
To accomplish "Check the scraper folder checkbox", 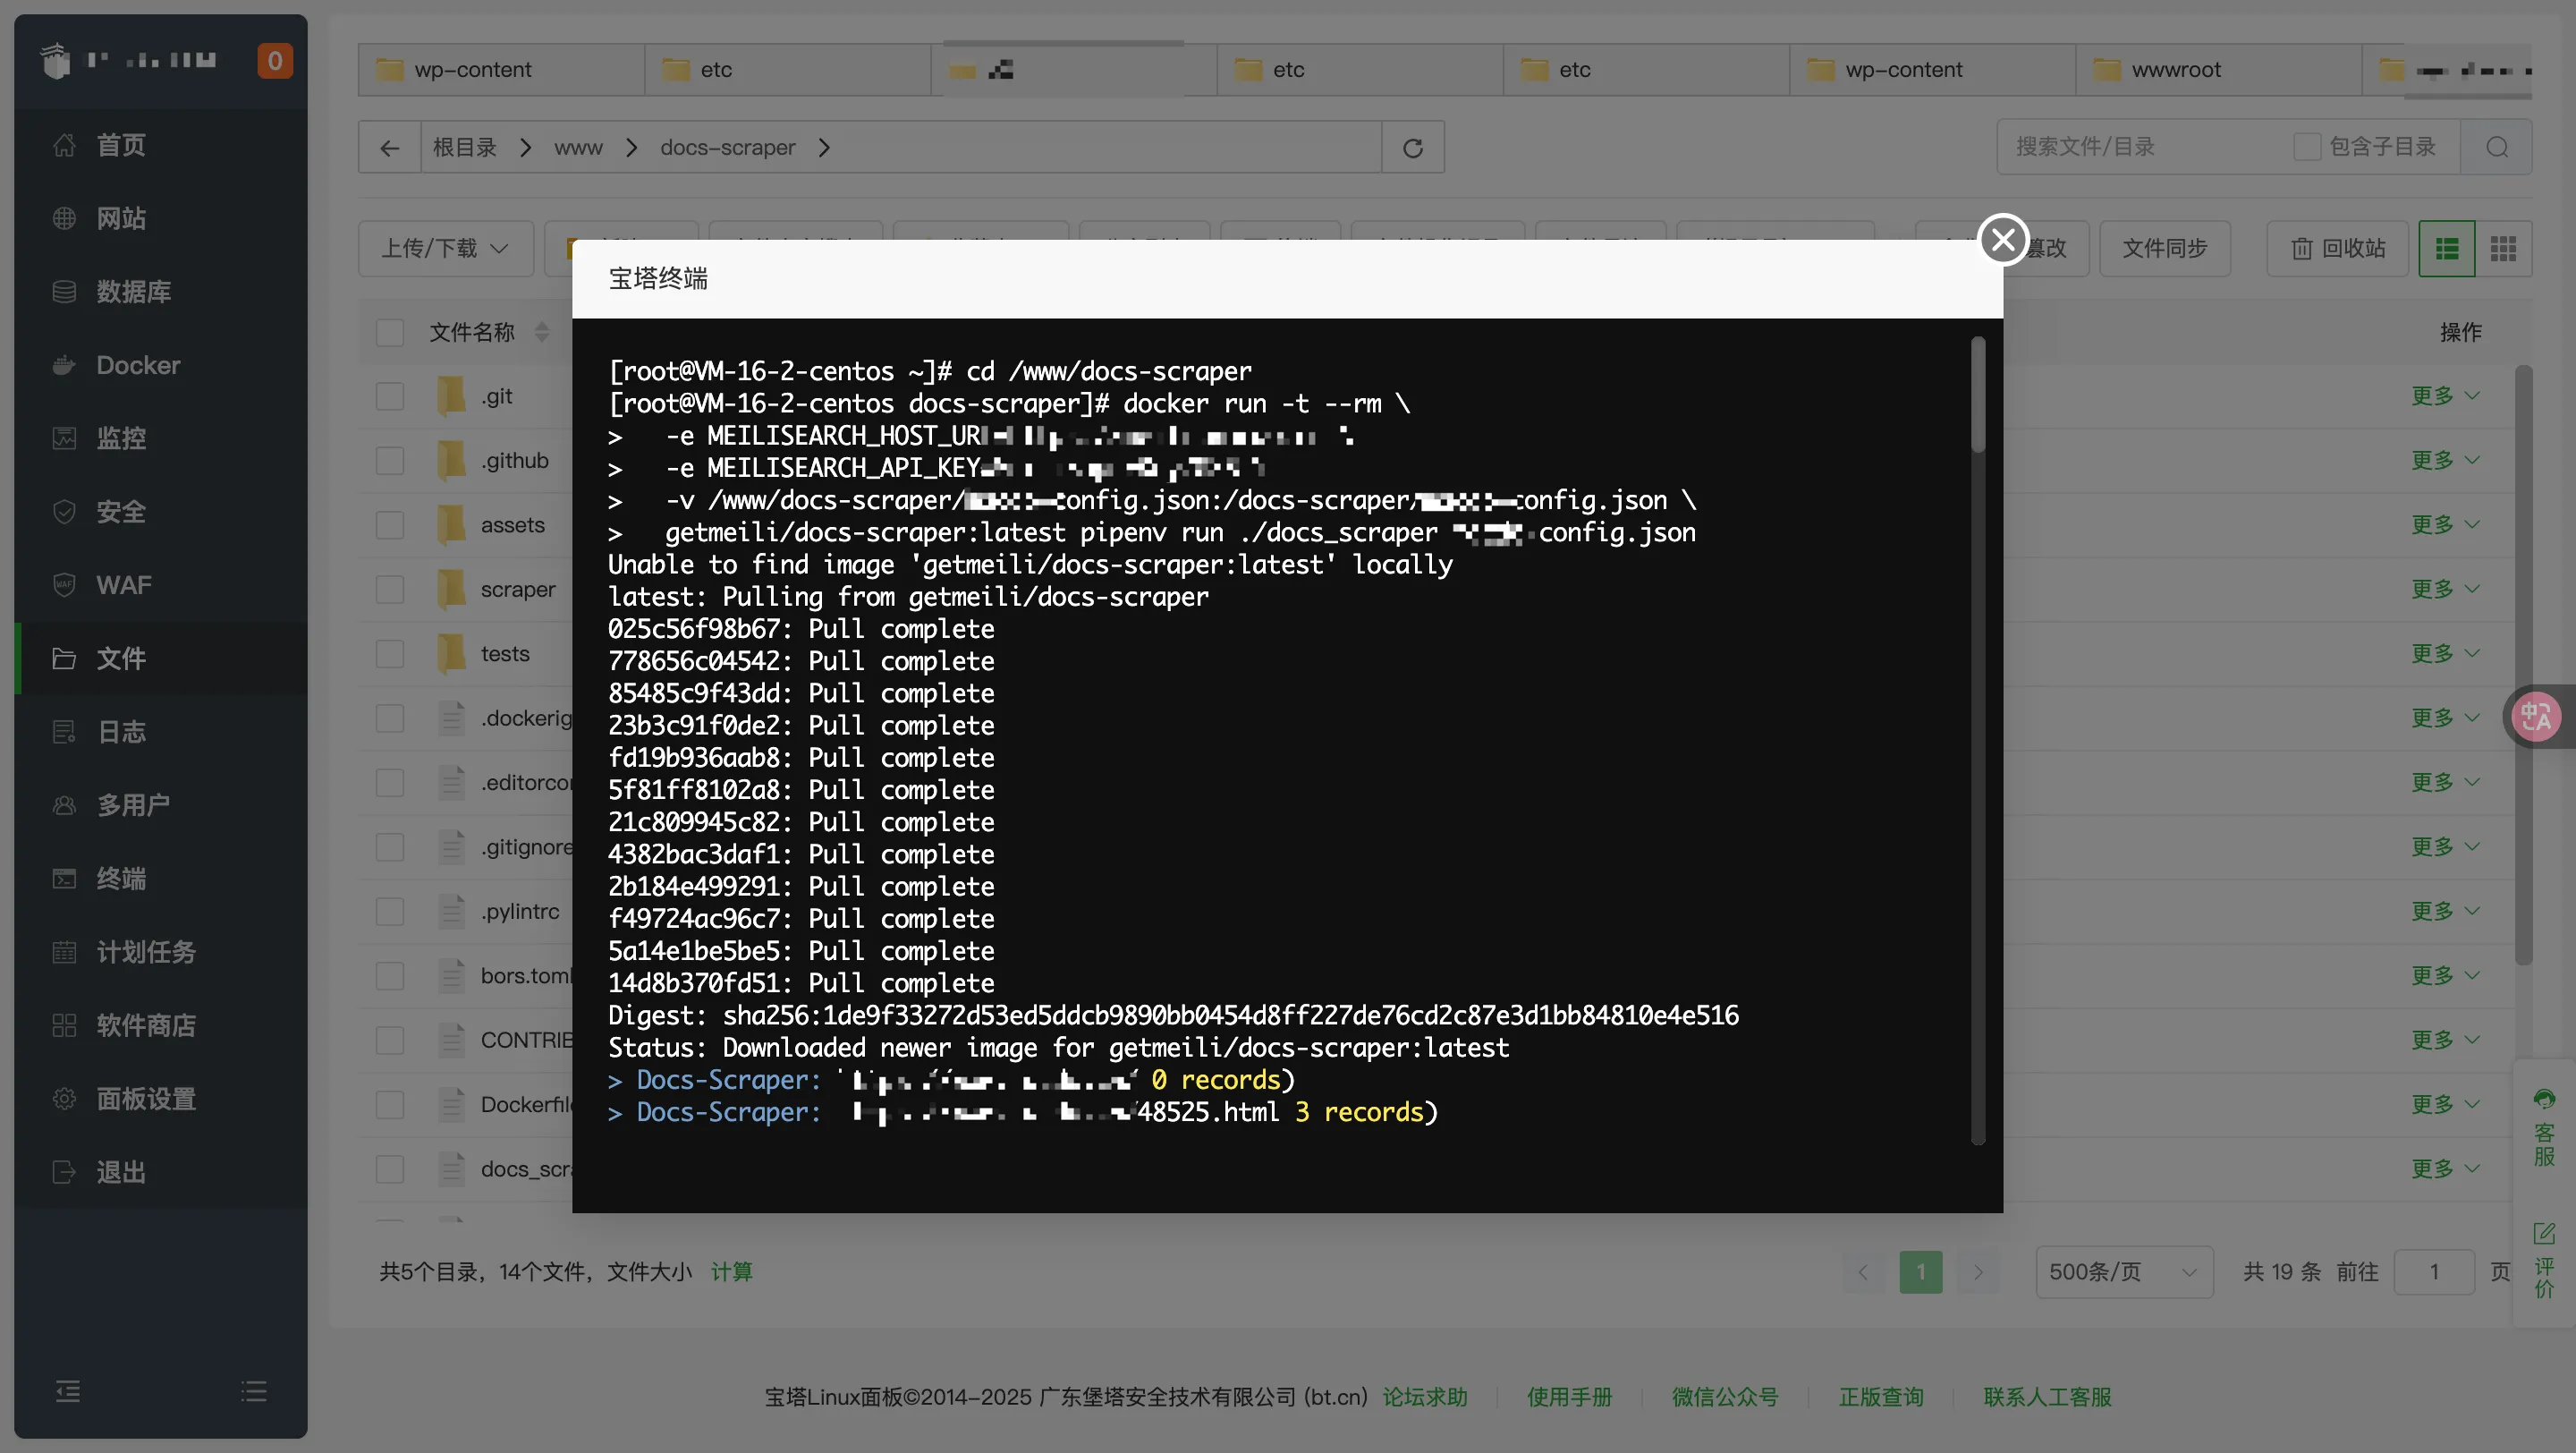I will (x=390, y=590).
